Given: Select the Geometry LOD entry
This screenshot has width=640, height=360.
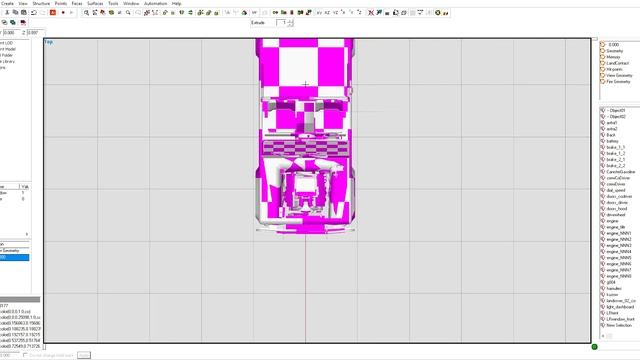Looking at the screenshot, I should click(615, 51).
